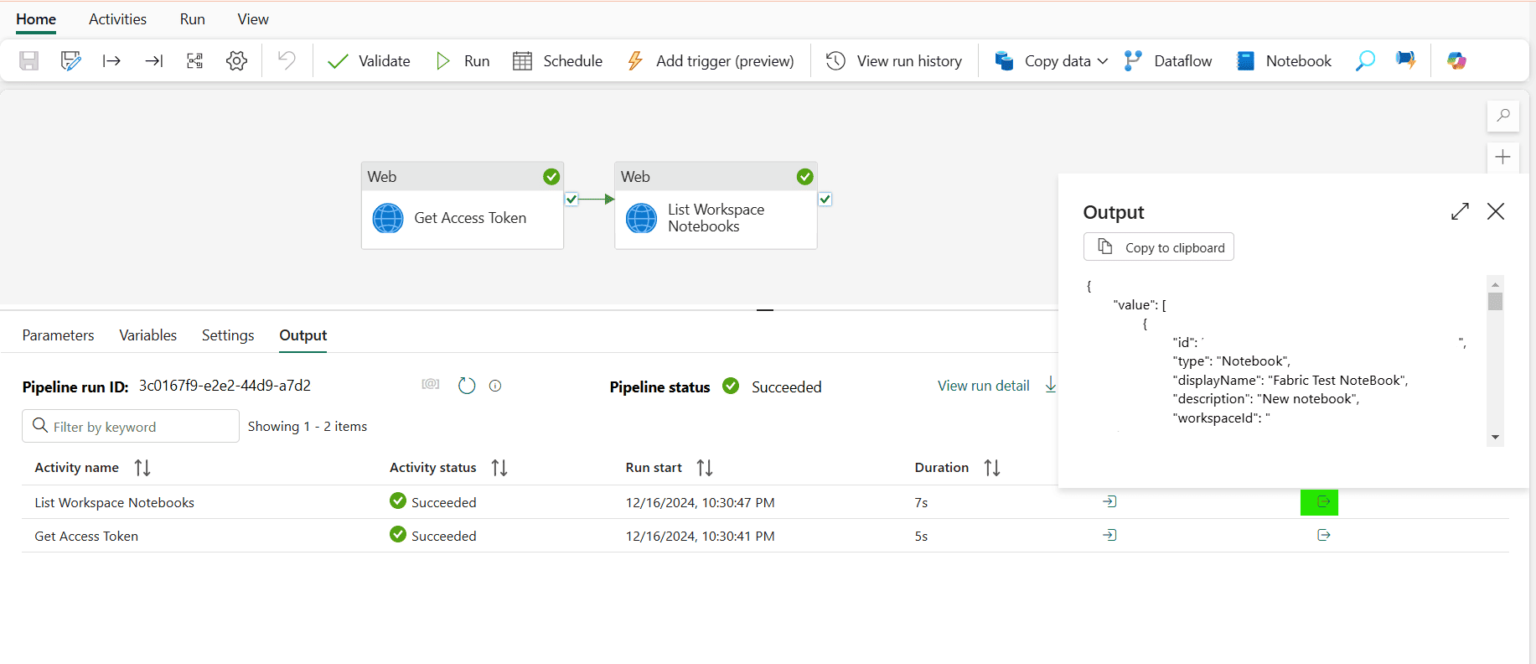Click the canvas search button
The height and width of the screenshot is (664, 1536).
(x=1503, y=116)
